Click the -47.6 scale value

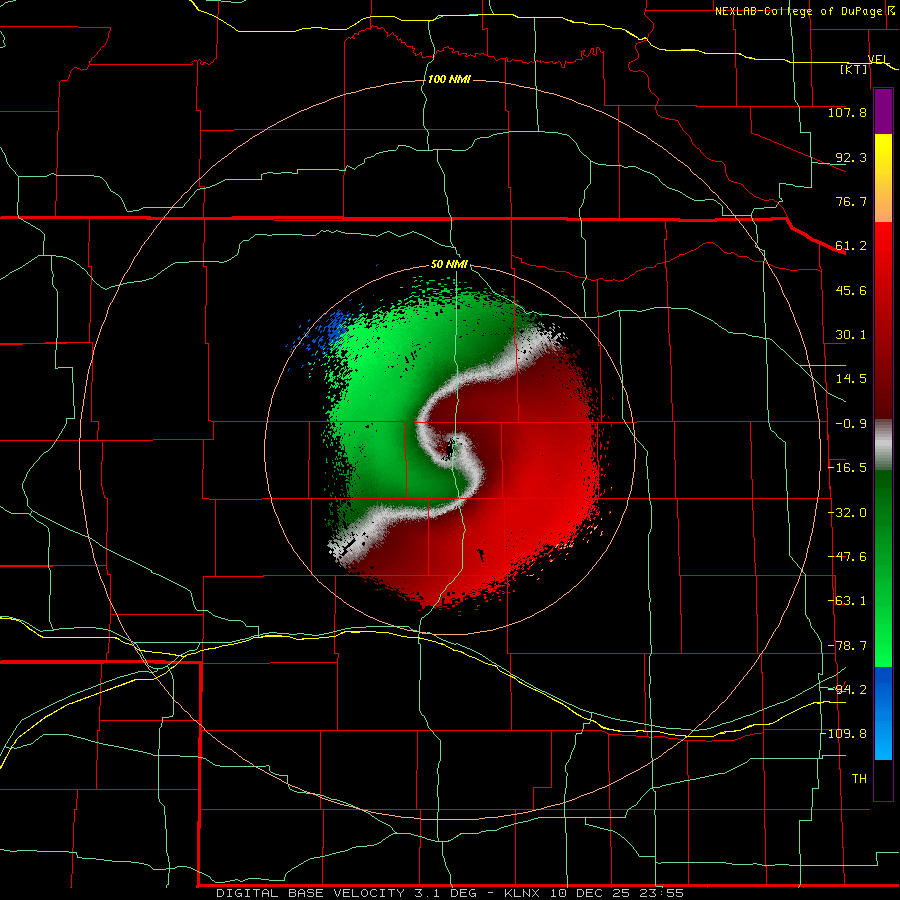tap(847, 557)
